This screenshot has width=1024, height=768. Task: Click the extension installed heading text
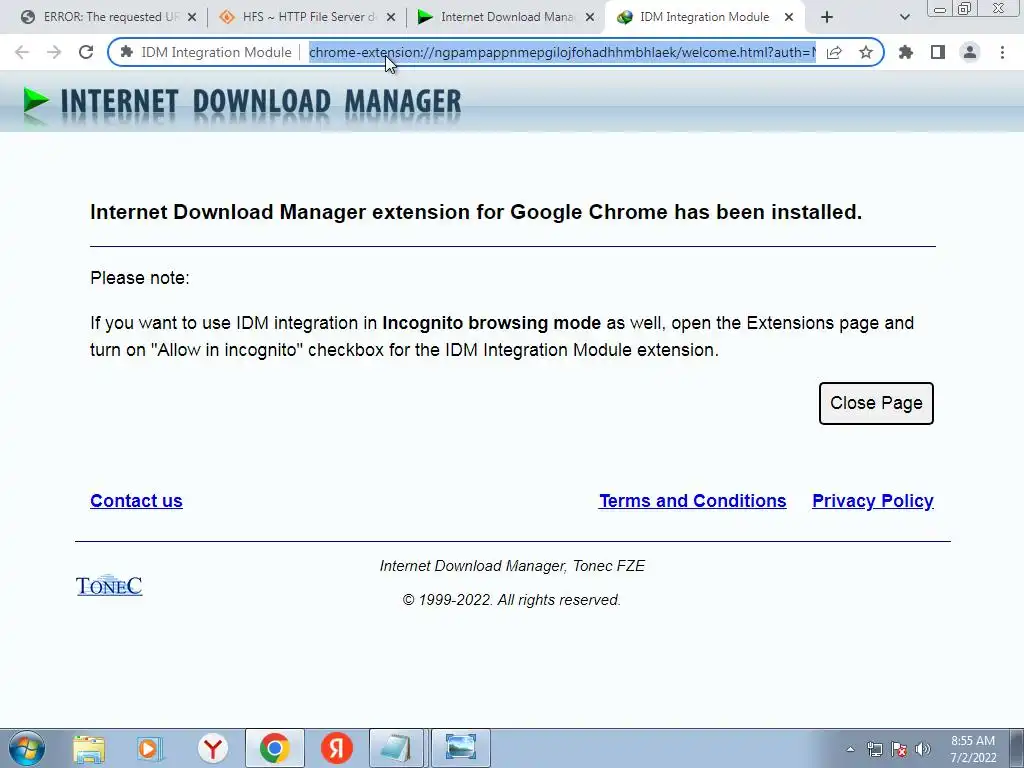click(x=476, y=212)
